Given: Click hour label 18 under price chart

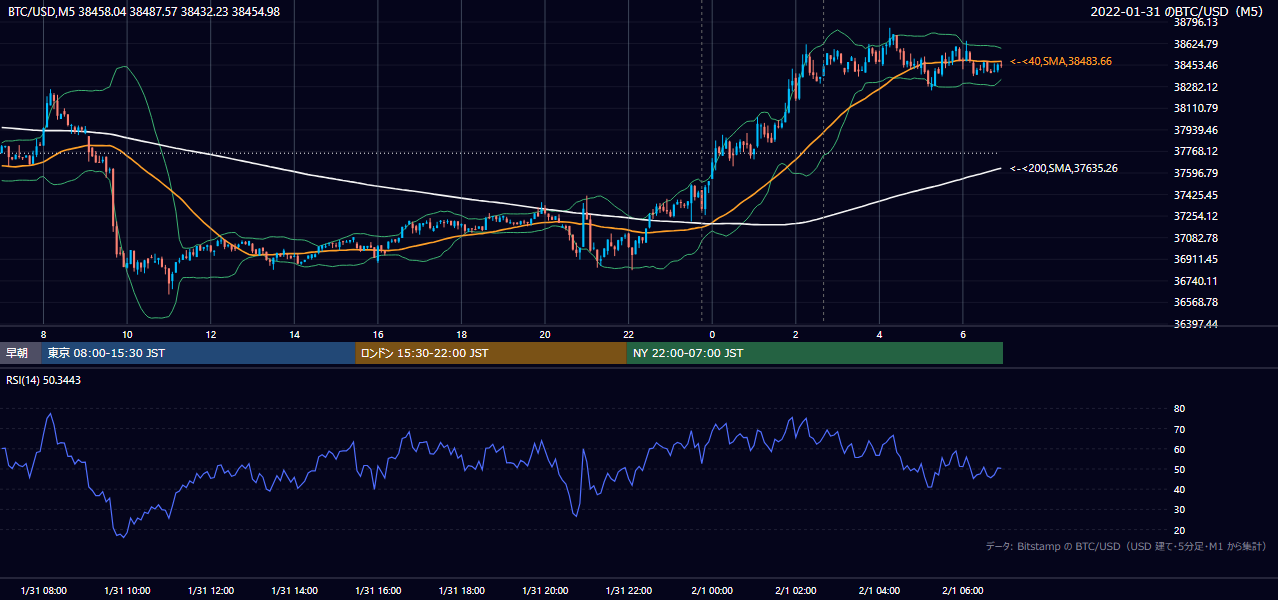Looking at the screenshot, I should [x=461, y=335].
